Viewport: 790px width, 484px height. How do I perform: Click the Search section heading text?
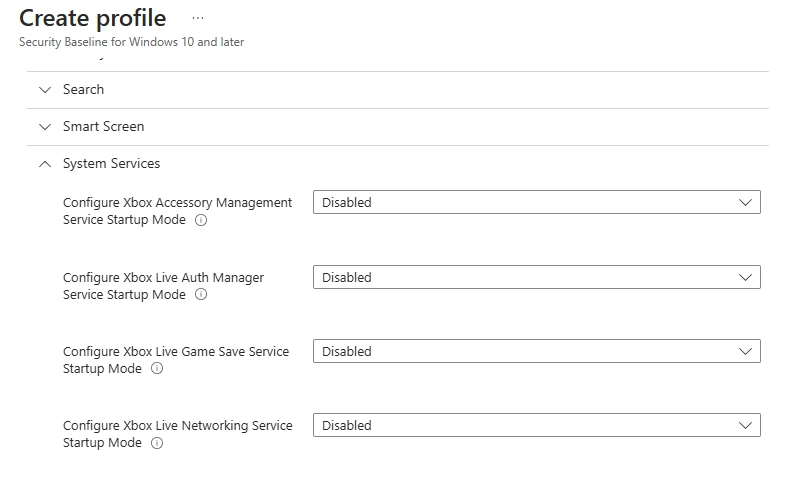point(83,90)
